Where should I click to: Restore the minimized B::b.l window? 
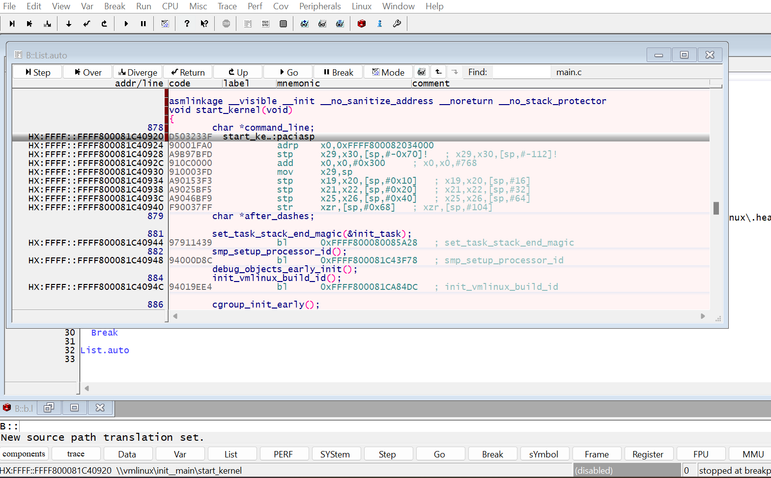pyautogui.click(x=49, y=408)
